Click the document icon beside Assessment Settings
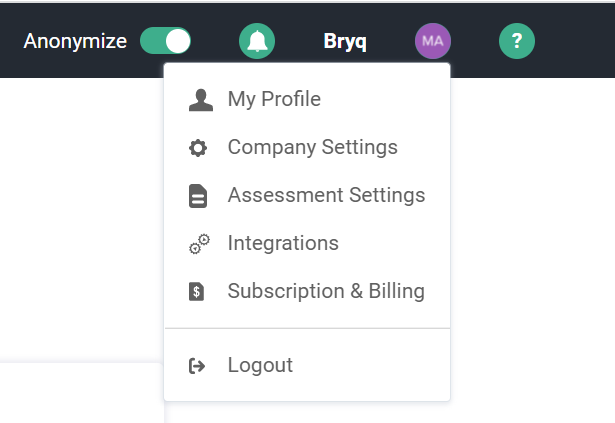Image resolution: width=615 pixels, height=423 pixels. pyautogui.click(x=198, y=196)
